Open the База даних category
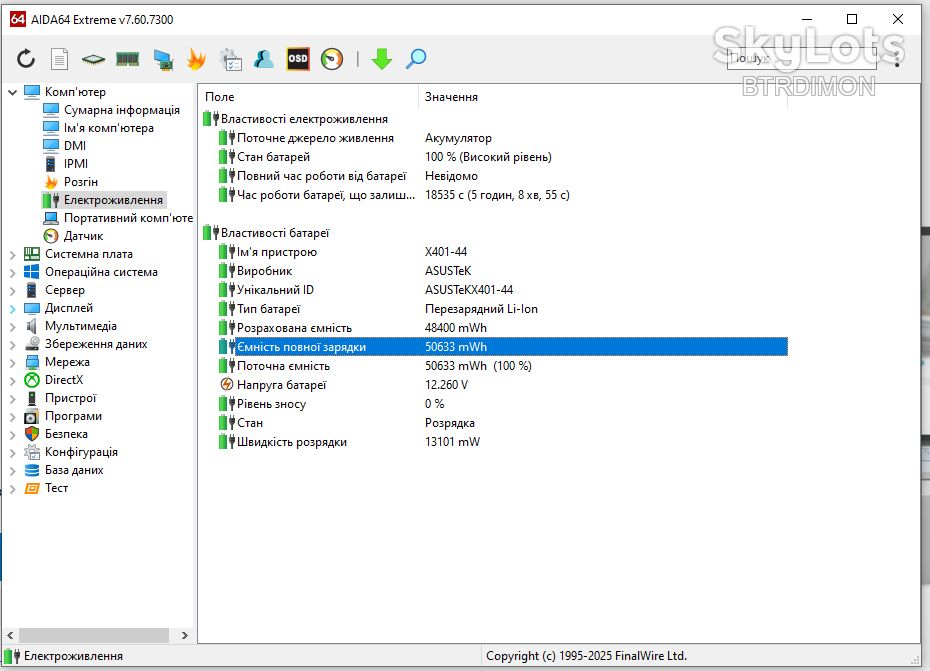 (74, 470)
